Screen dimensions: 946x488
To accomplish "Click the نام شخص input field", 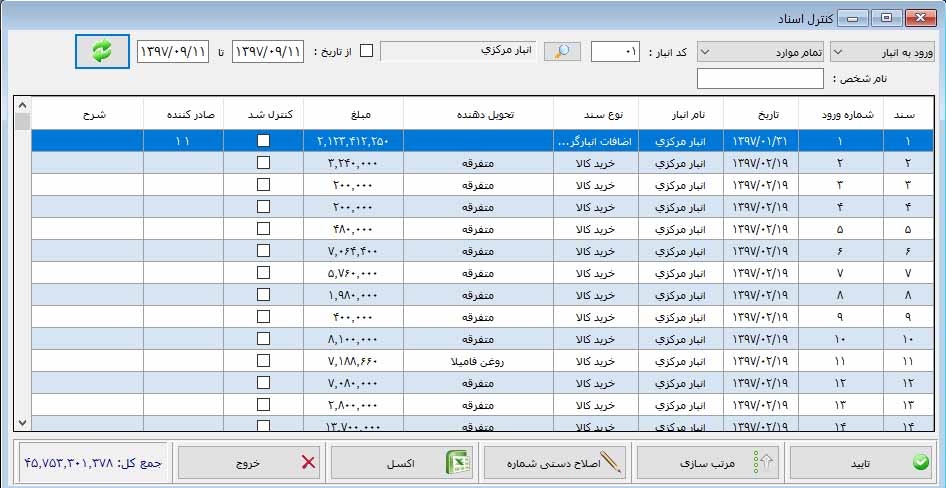I will click(760, 78).
